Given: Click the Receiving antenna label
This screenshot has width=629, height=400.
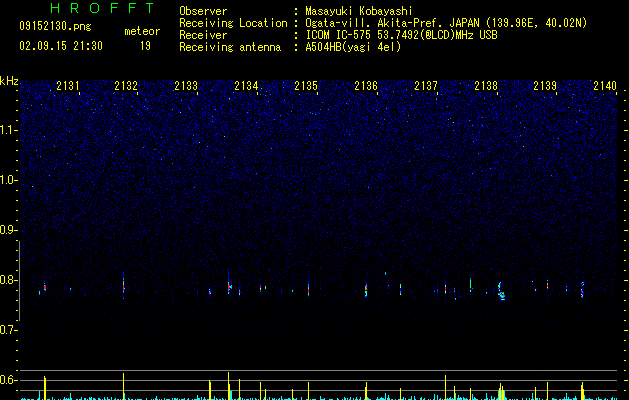Looking at the screenshot, I should click(x=230, y=47).
